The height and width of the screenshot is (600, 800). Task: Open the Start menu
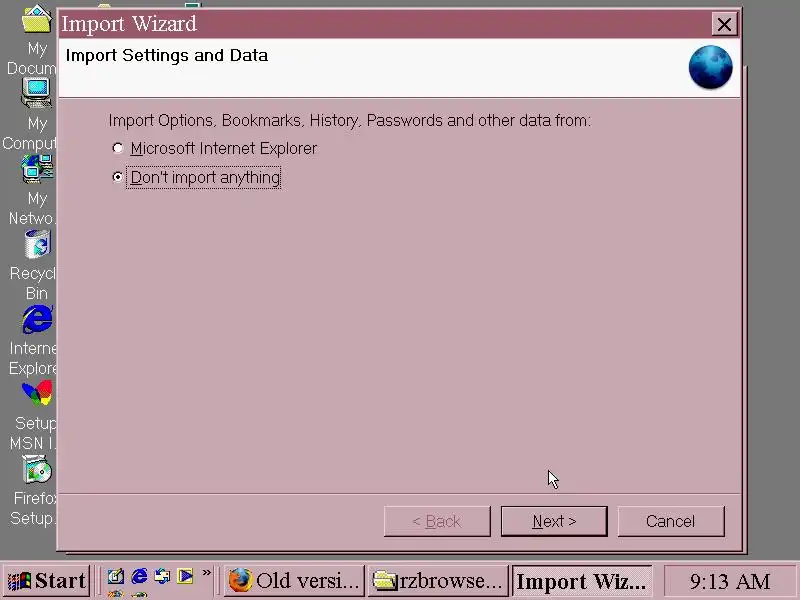coord(46,581)
